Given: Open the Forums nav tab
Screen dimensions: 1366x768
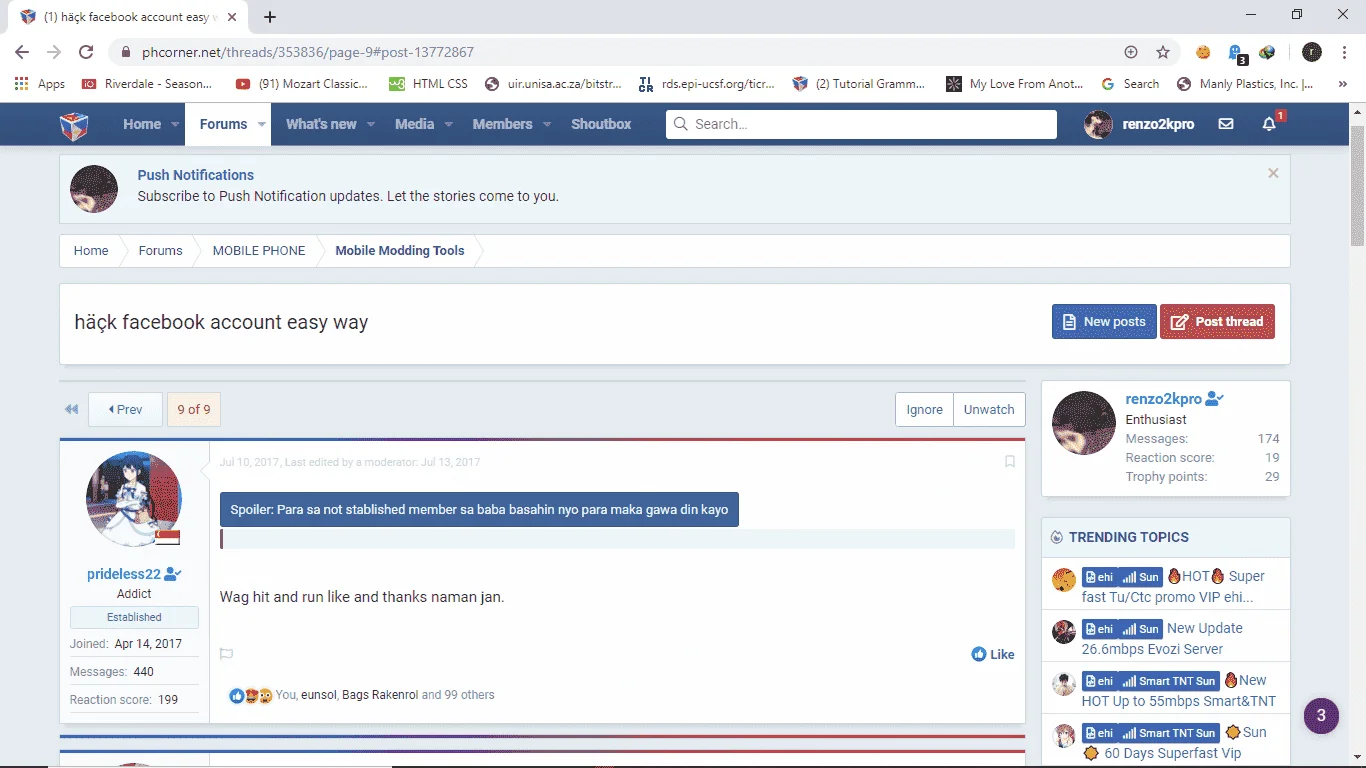Looking at the screenshot, I should [223, 124].
